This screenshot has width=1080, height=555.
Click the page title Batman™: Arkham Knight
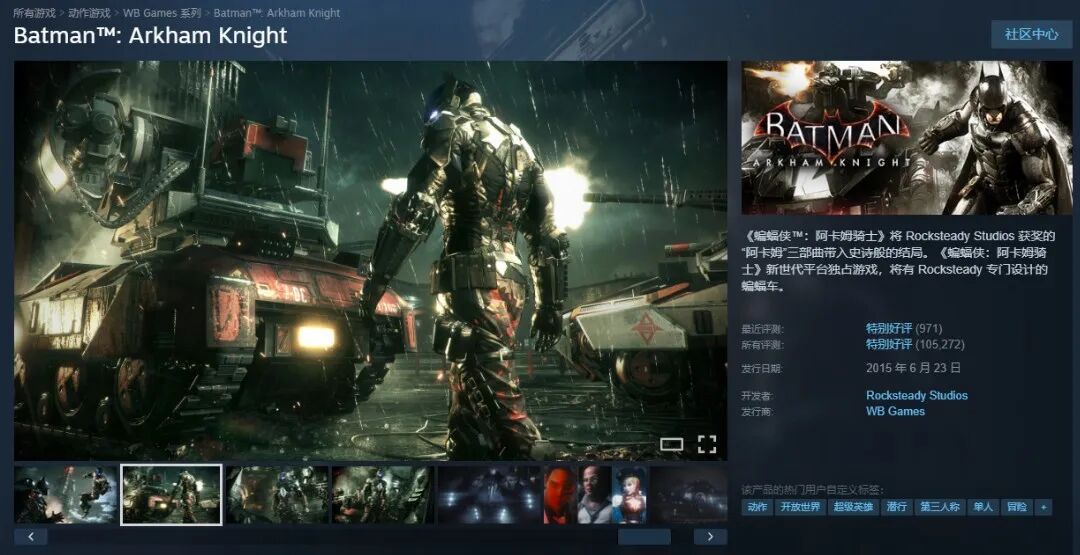pos(150,36)
